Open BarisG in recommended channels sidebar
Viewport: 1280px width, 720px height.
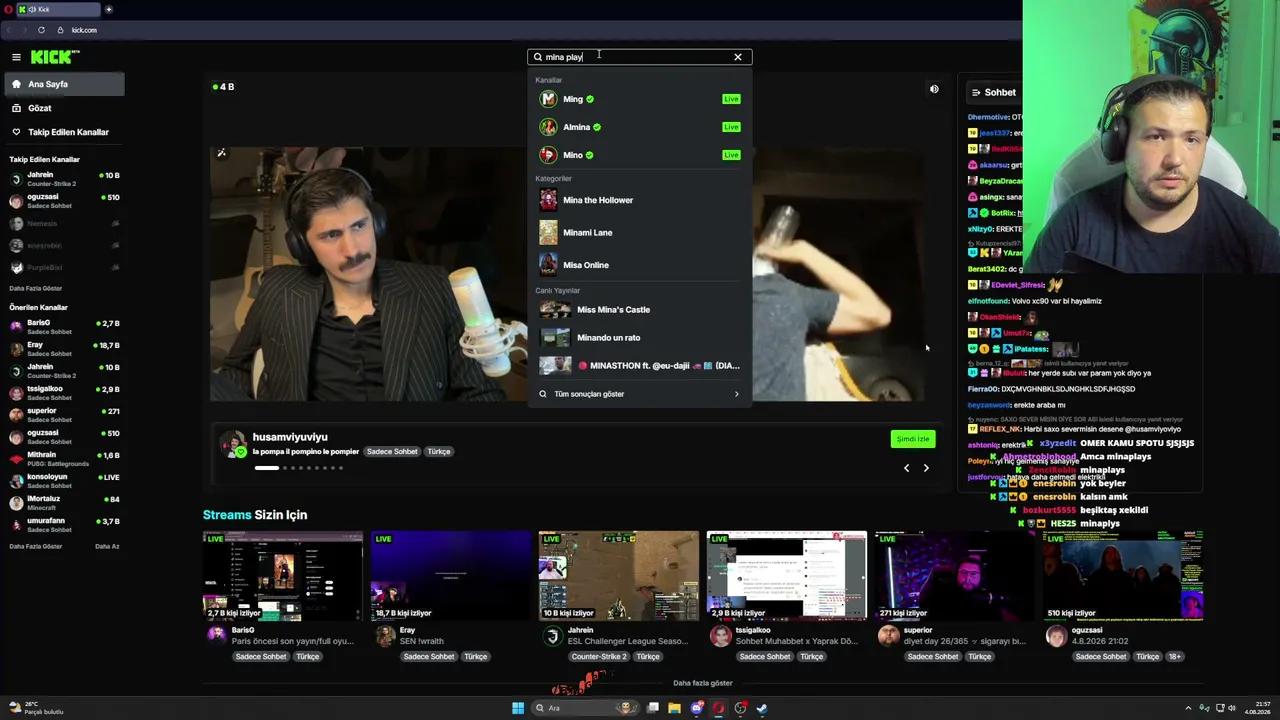[x=64, y=327]
